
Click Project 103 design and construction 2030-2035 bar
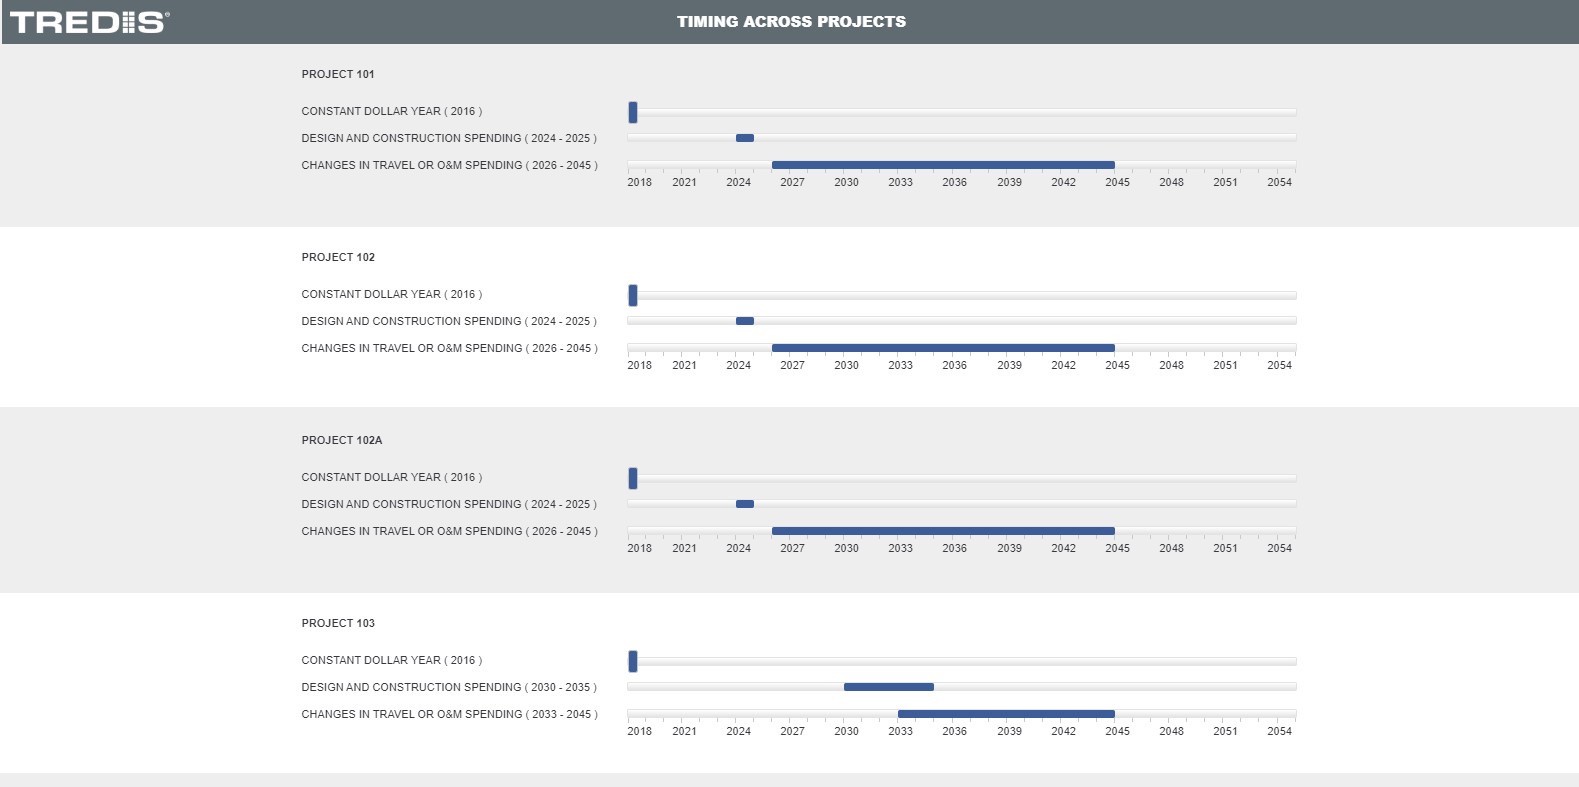(888, 687)
